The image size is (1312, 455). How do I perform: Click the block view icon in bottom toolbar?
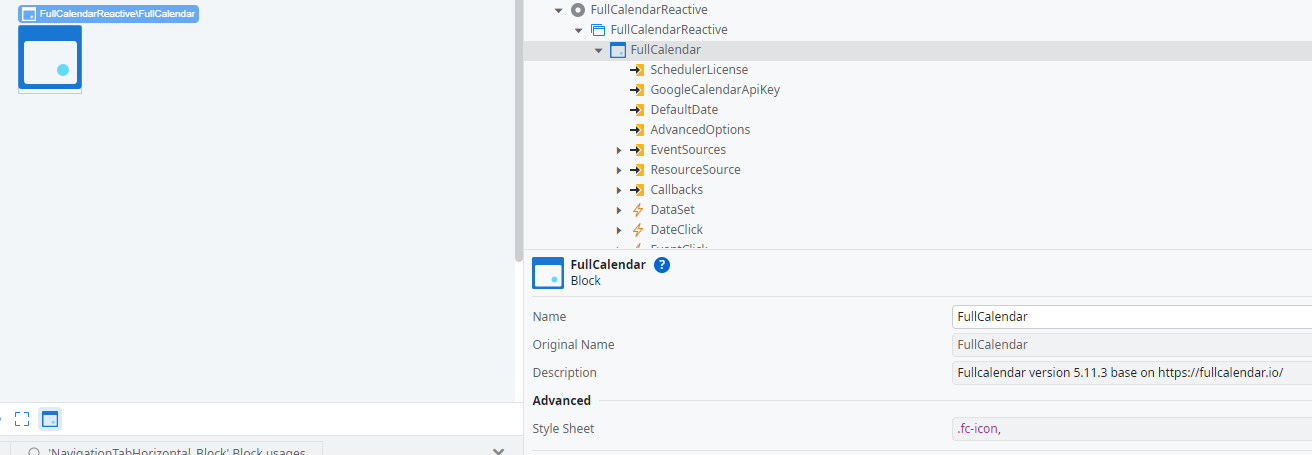50,419
